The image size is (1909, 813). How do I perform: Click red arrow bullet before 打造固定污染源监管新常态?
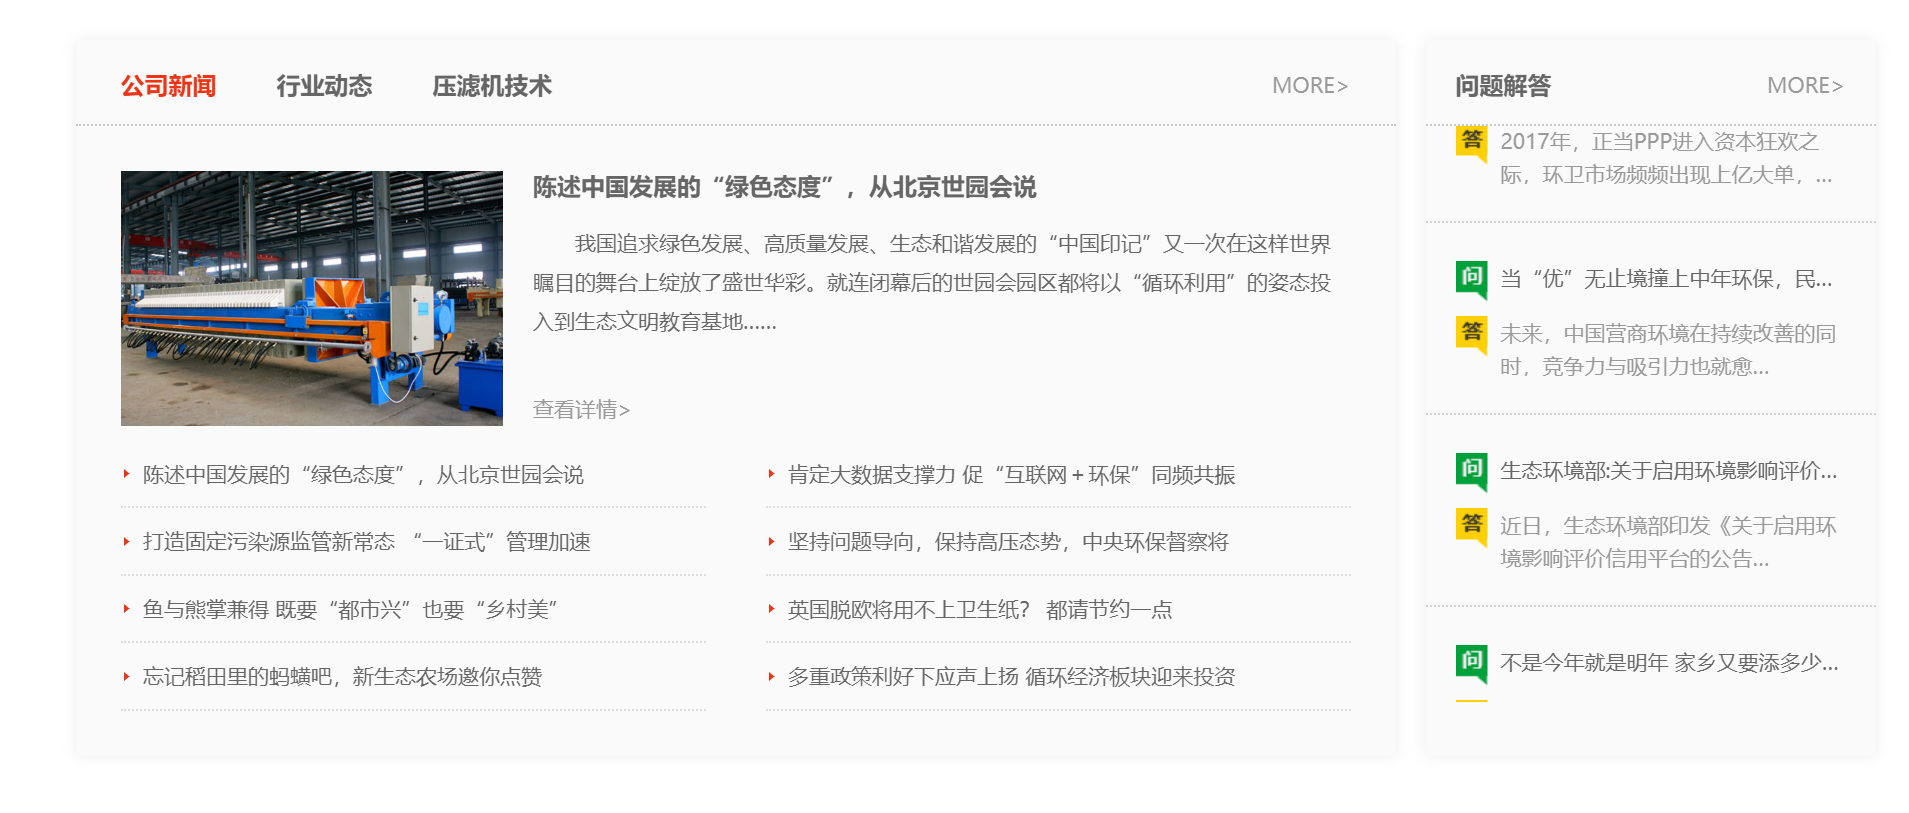[127, 541]
